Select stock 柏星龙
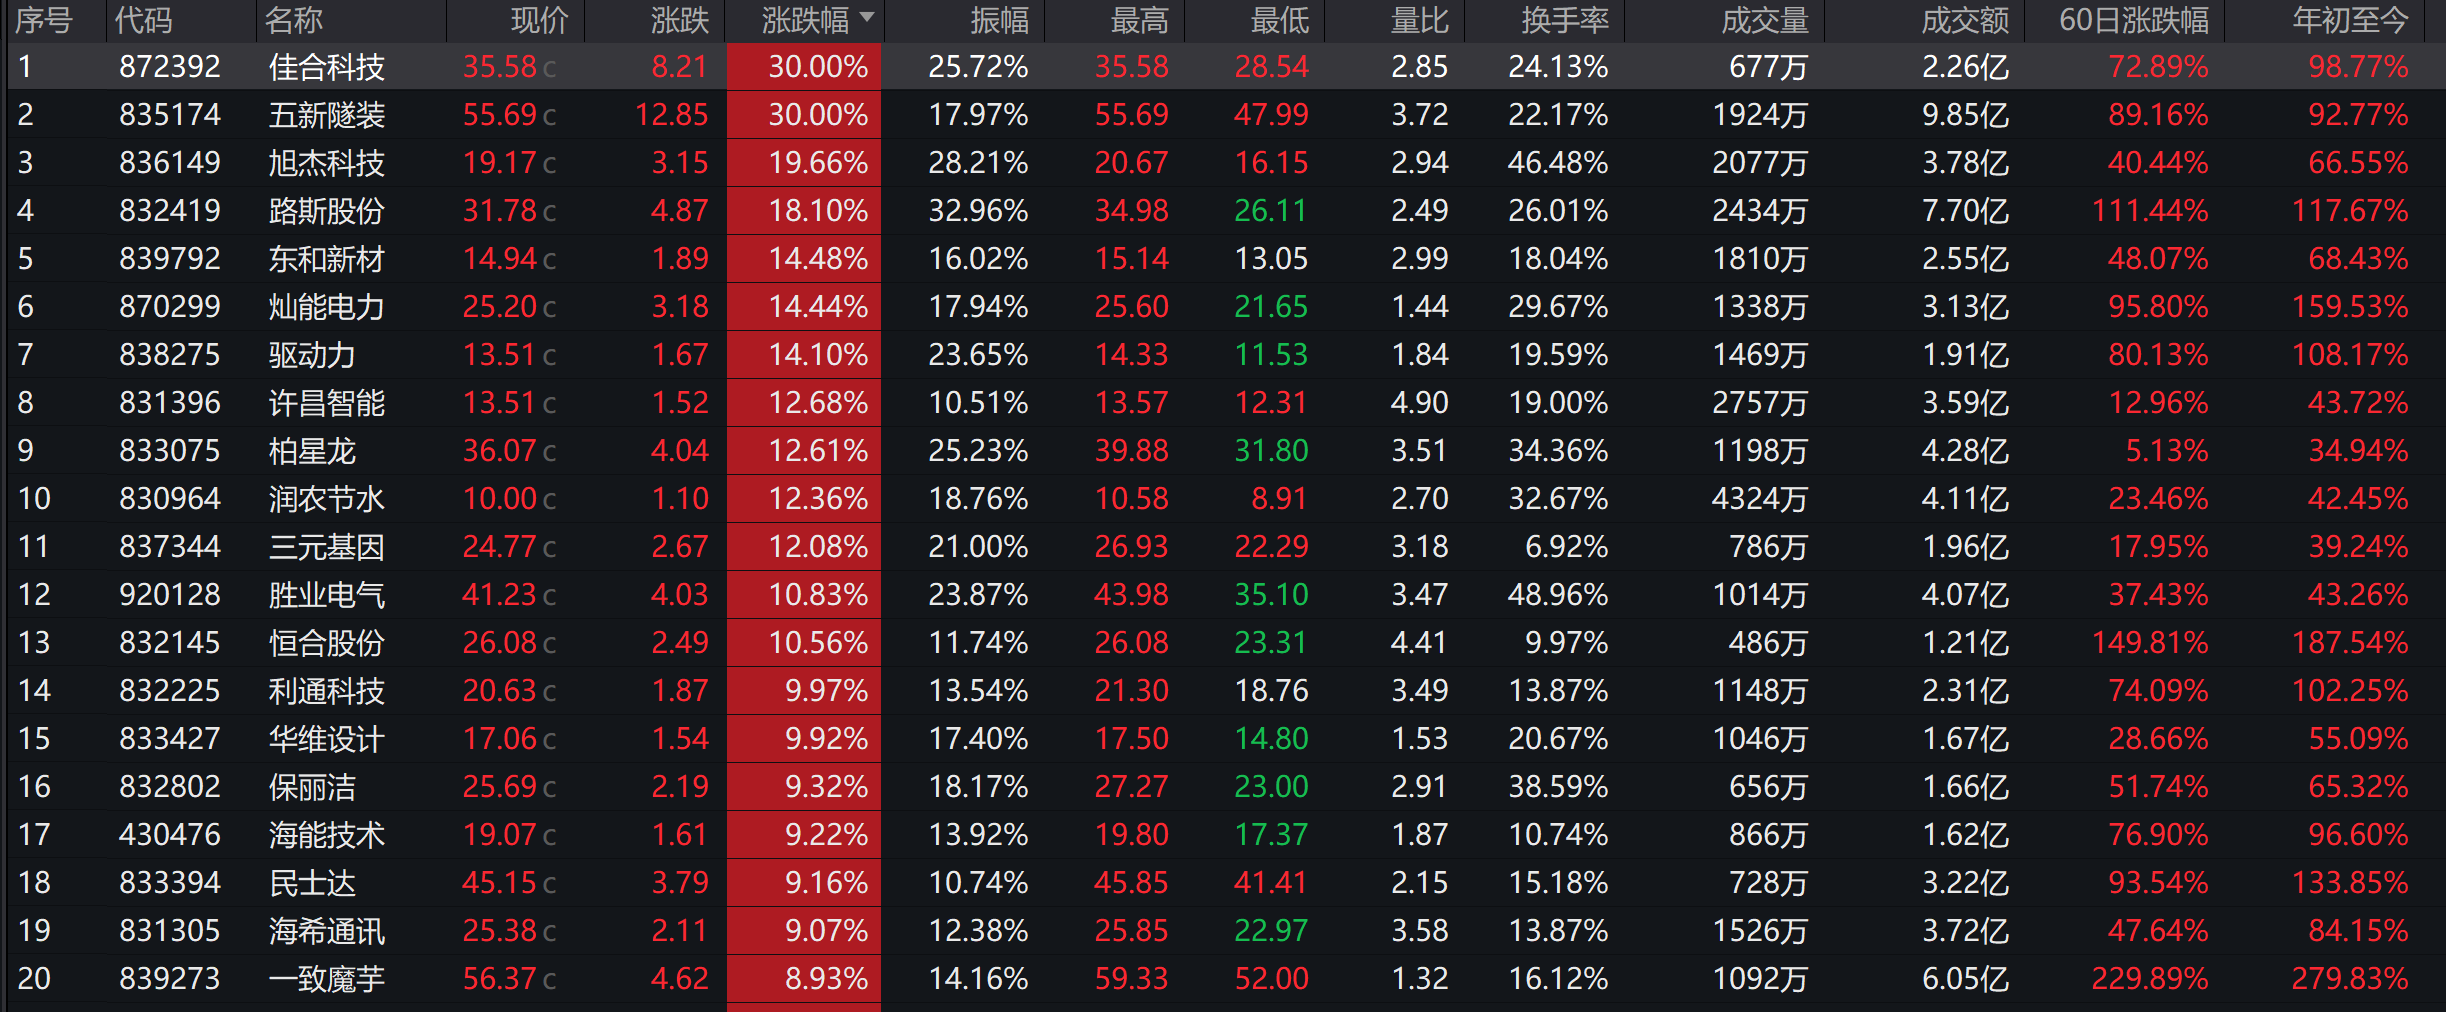This screenshot has height=1012, width=2446. pyautogui.click(x=312, y=451)
